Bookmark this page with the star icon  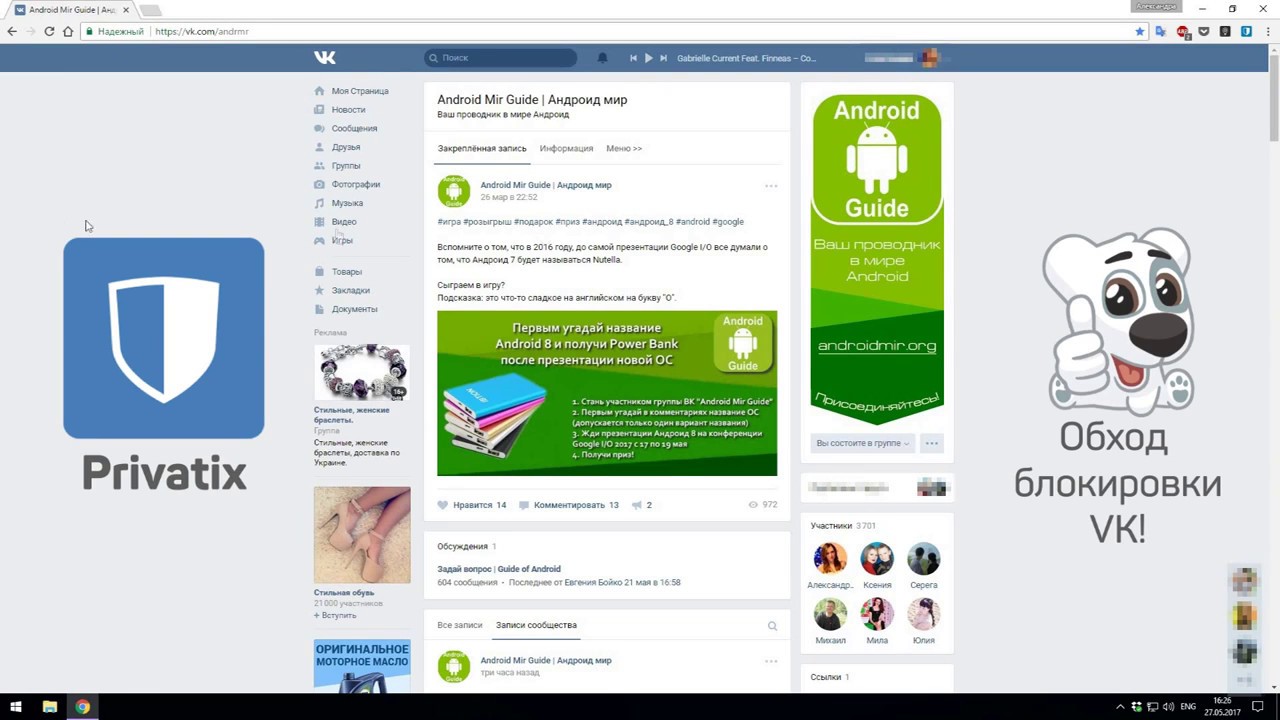click(x=1140, y=32)
